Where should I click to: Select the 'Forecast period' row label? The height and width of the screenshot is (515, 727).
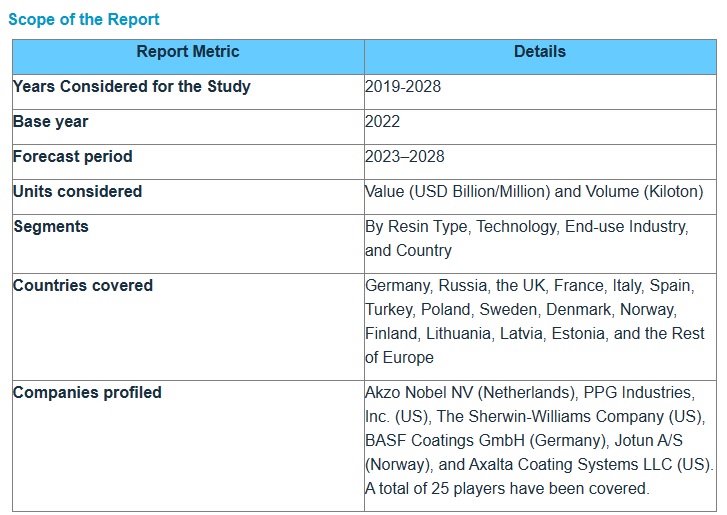(x=73, y=157)
